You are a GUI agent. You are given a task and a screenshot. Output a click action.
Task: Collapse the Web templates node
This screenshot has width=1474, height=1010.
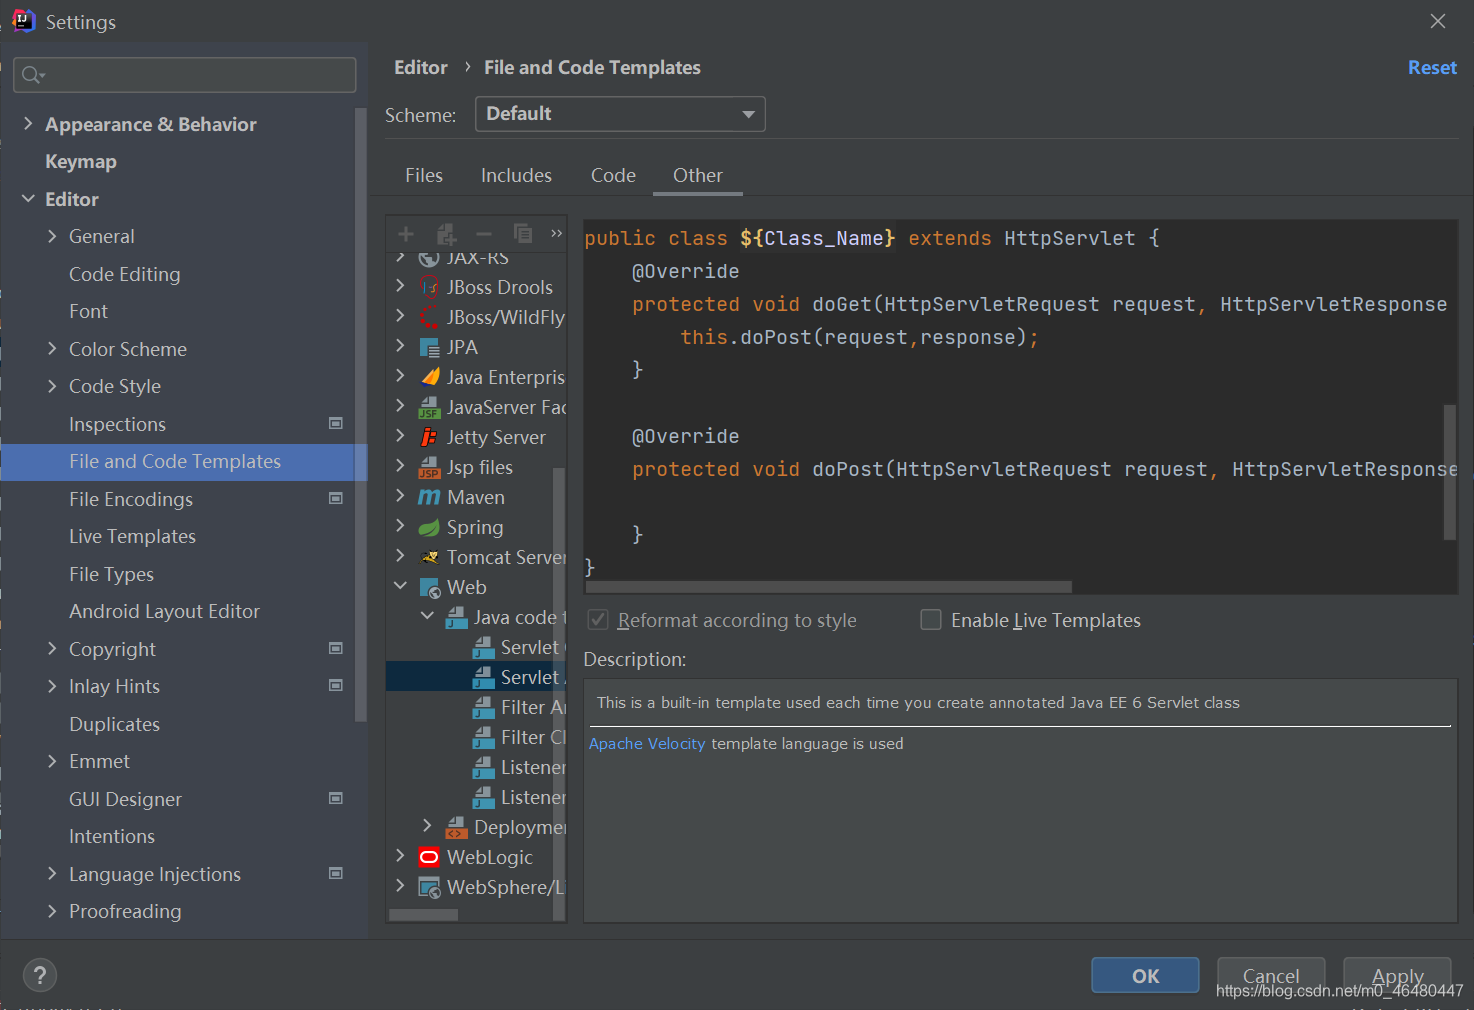pos(400,586)
